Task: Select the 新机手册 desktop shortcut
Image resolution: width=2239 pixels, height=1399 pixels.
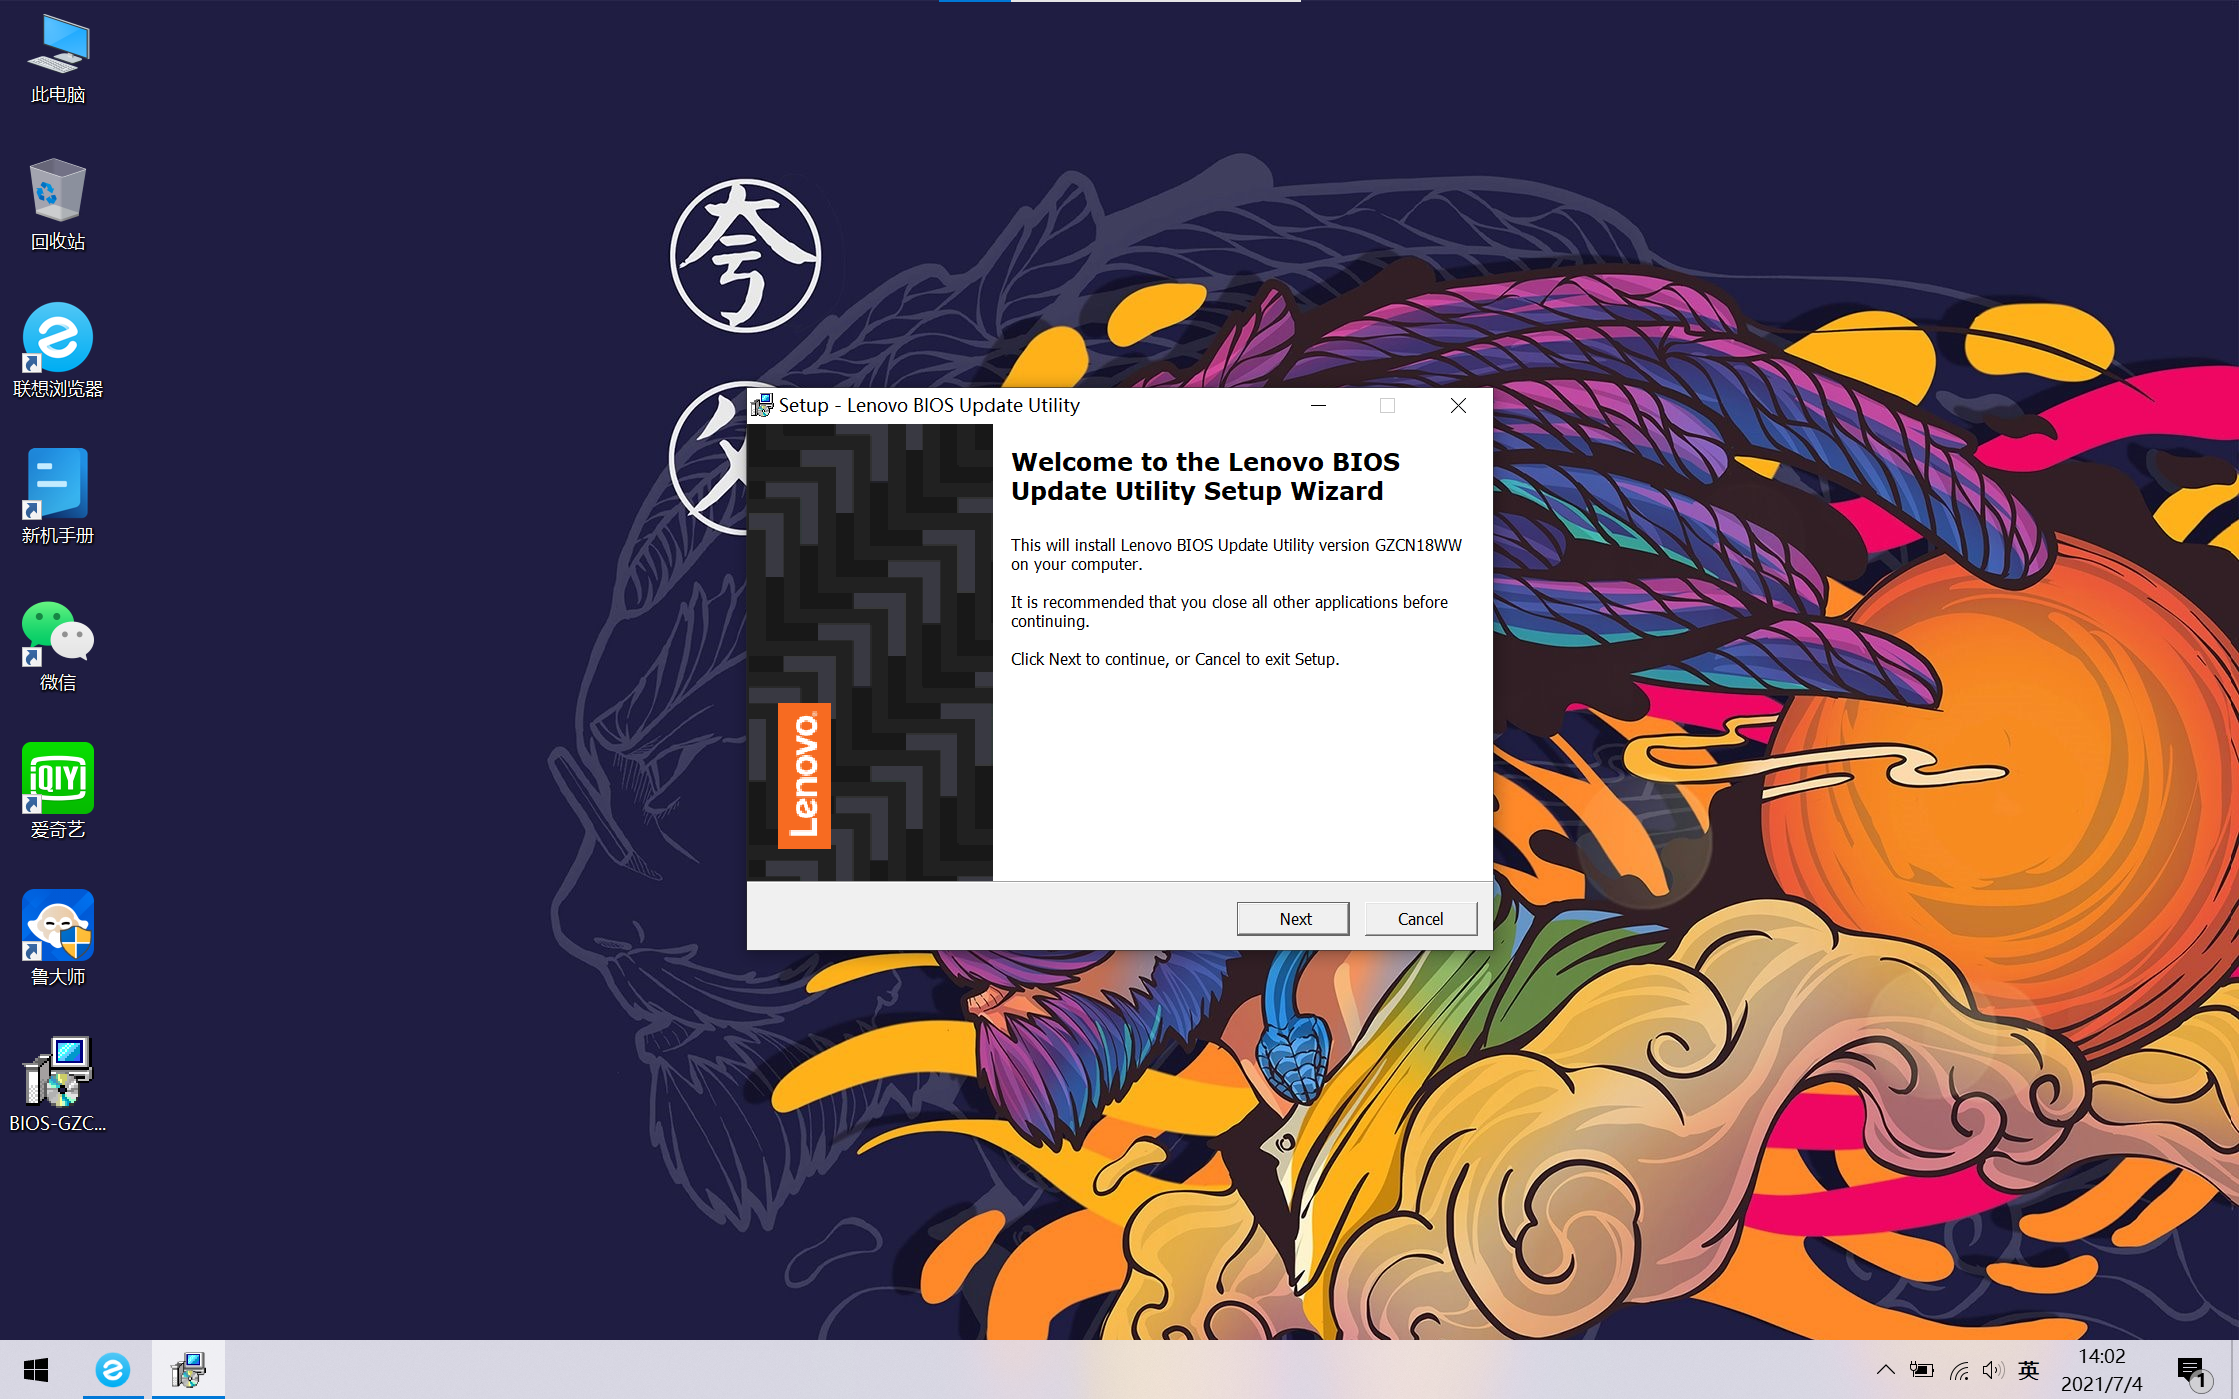Action: (x=58, y=497)
